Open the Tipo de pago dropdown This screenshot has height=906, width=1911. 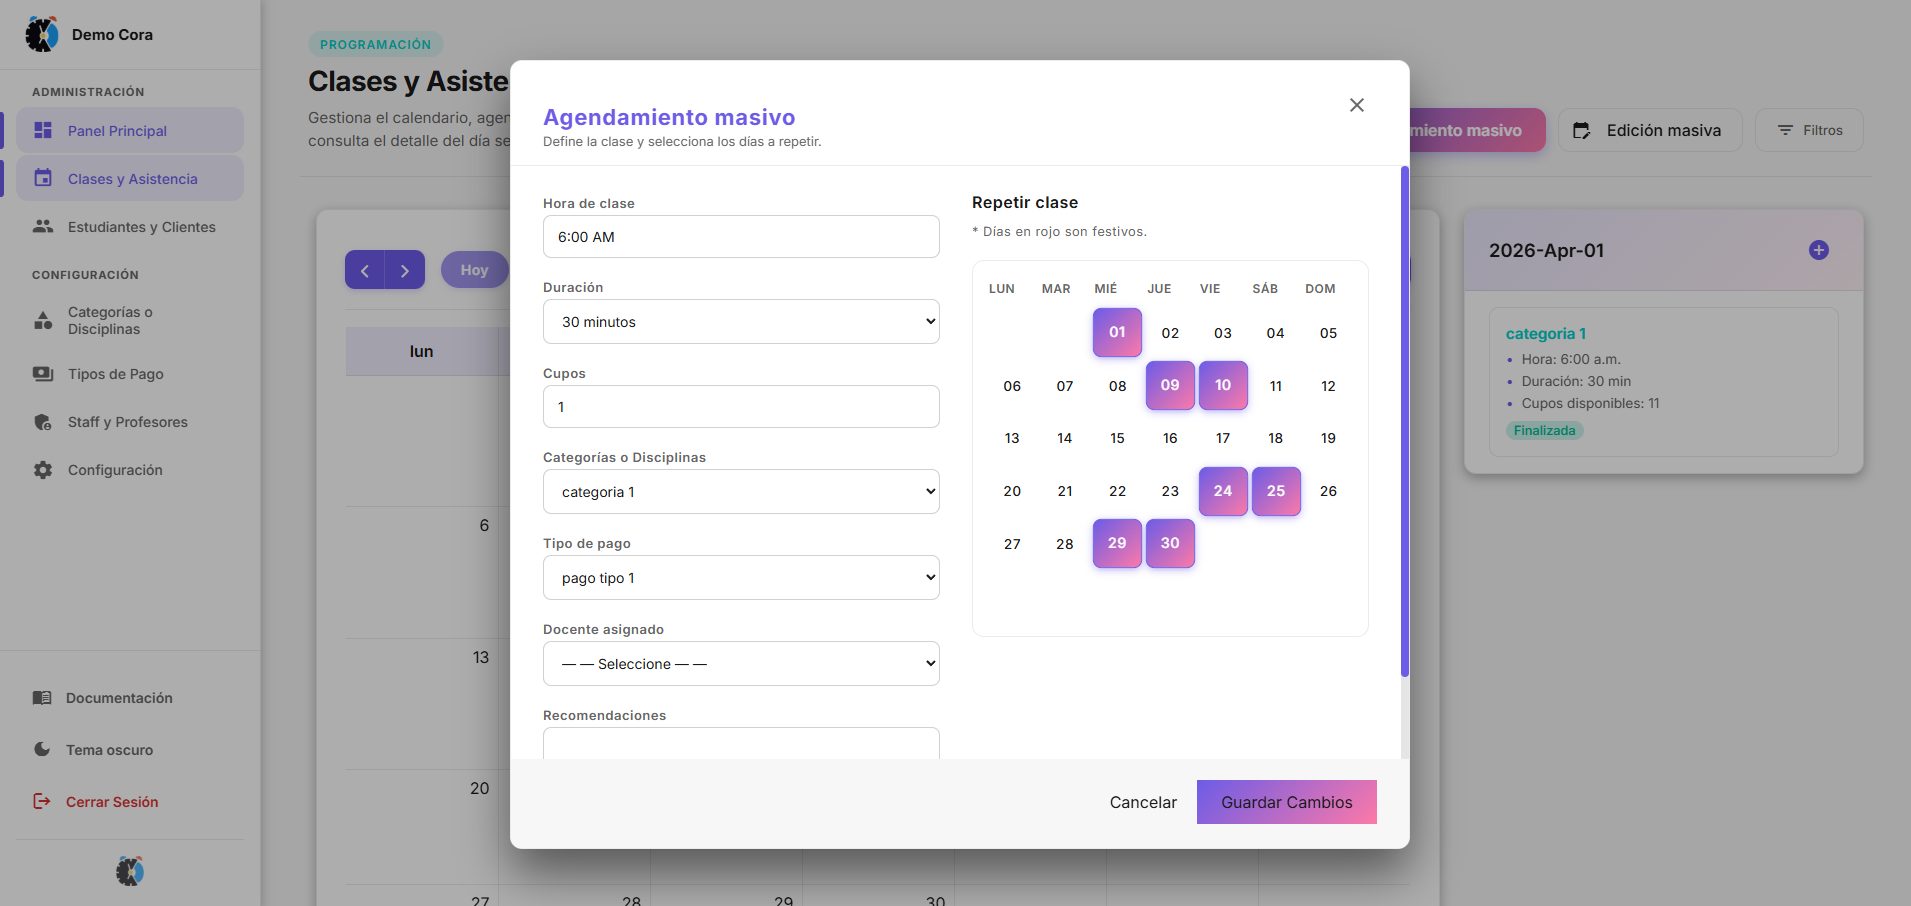click(740, 578)
